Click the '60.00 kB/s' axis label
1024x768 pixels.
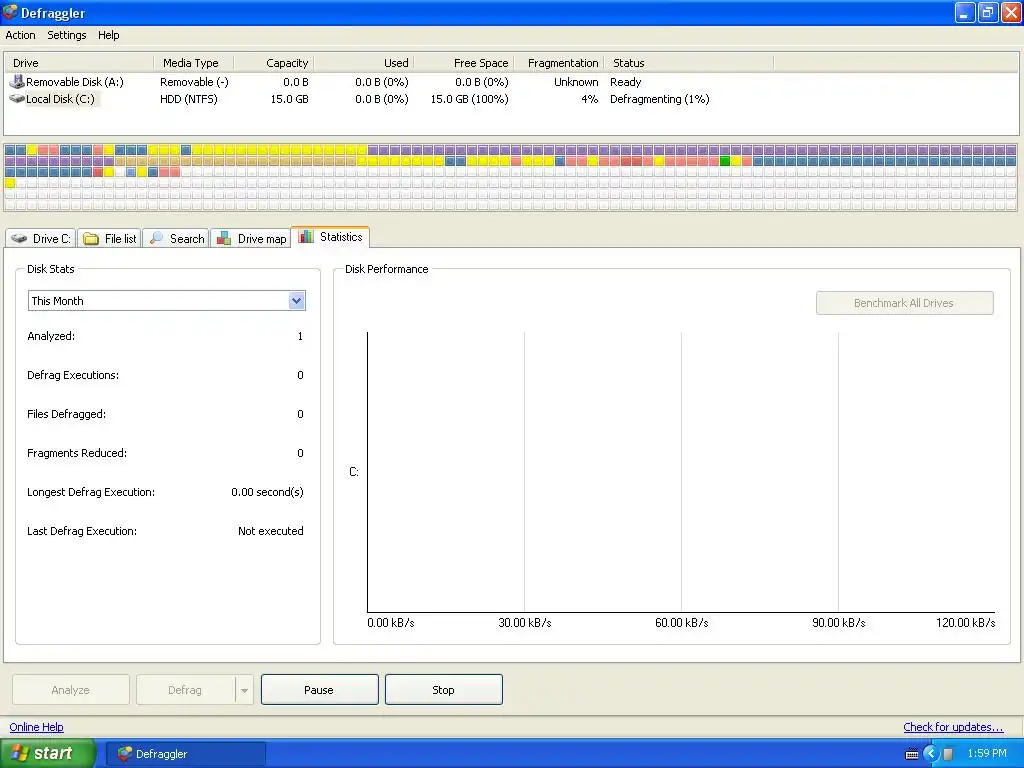coord(682,622)
